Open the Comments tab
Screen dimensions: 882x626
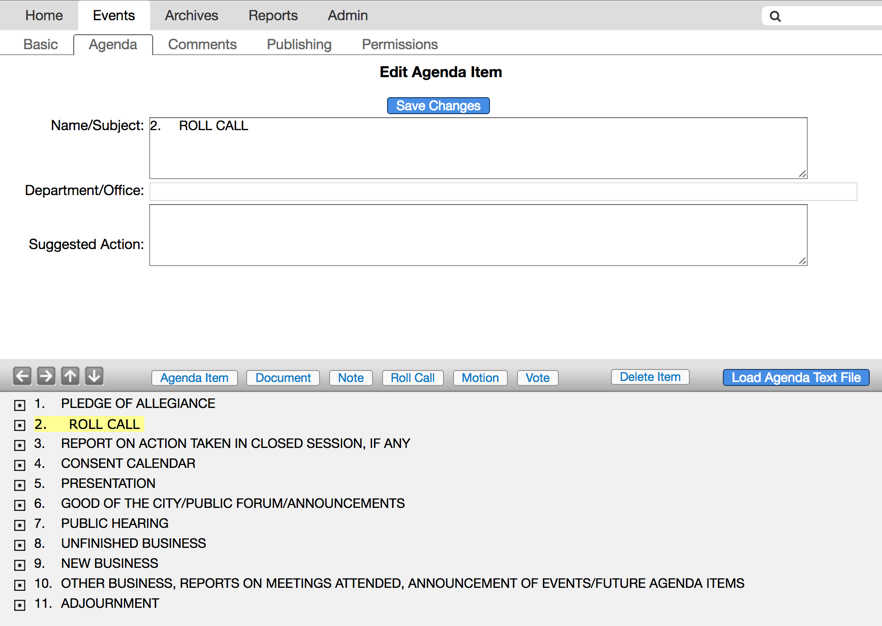[202, 44]
